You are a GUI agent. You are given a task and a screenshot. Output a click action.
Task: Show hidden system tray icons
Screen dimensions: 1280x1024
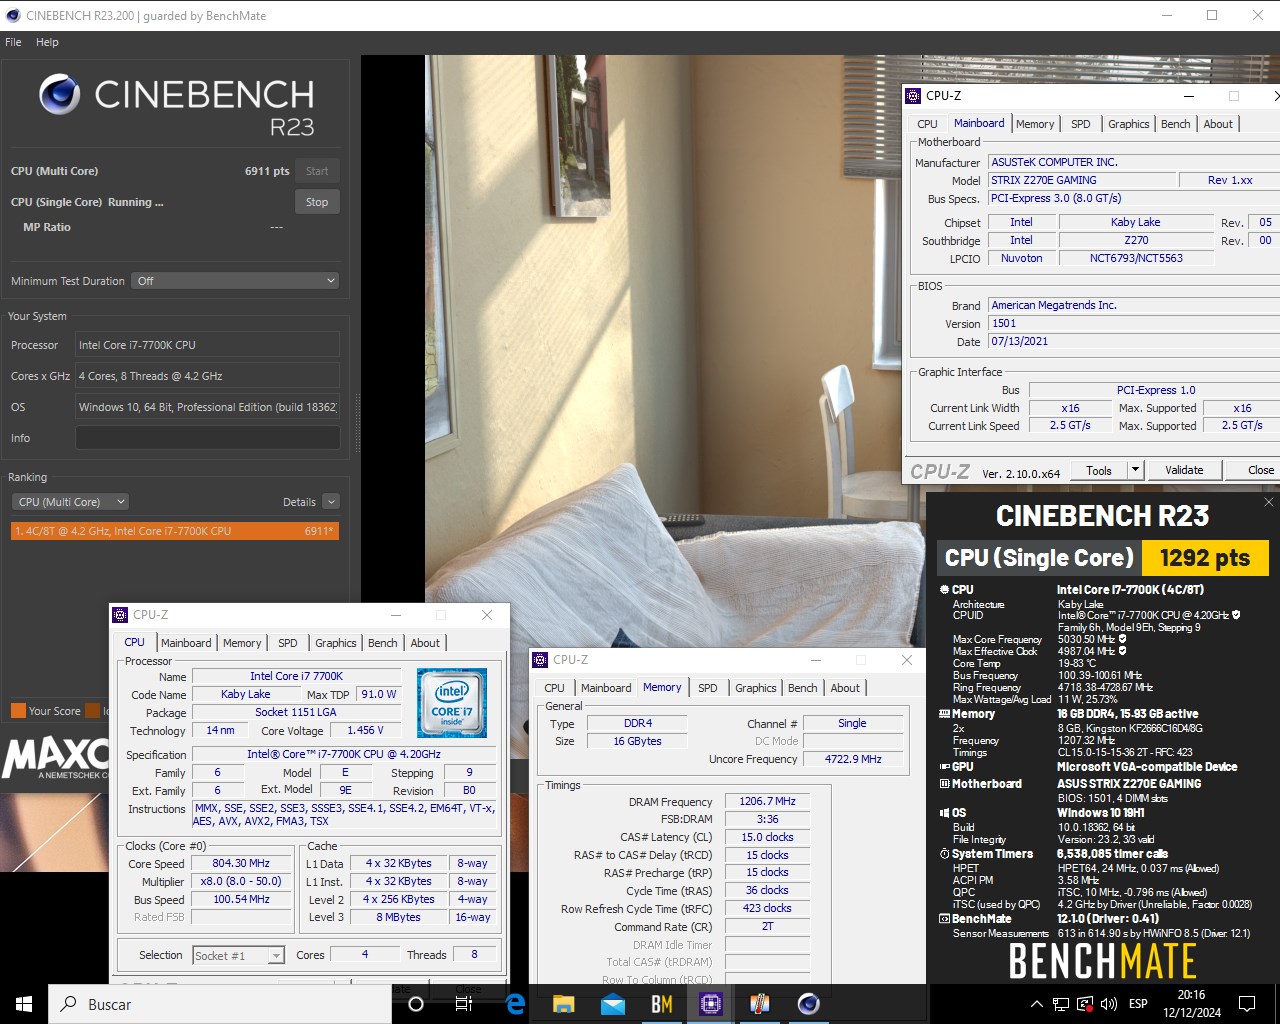tap(1037, 1004)
